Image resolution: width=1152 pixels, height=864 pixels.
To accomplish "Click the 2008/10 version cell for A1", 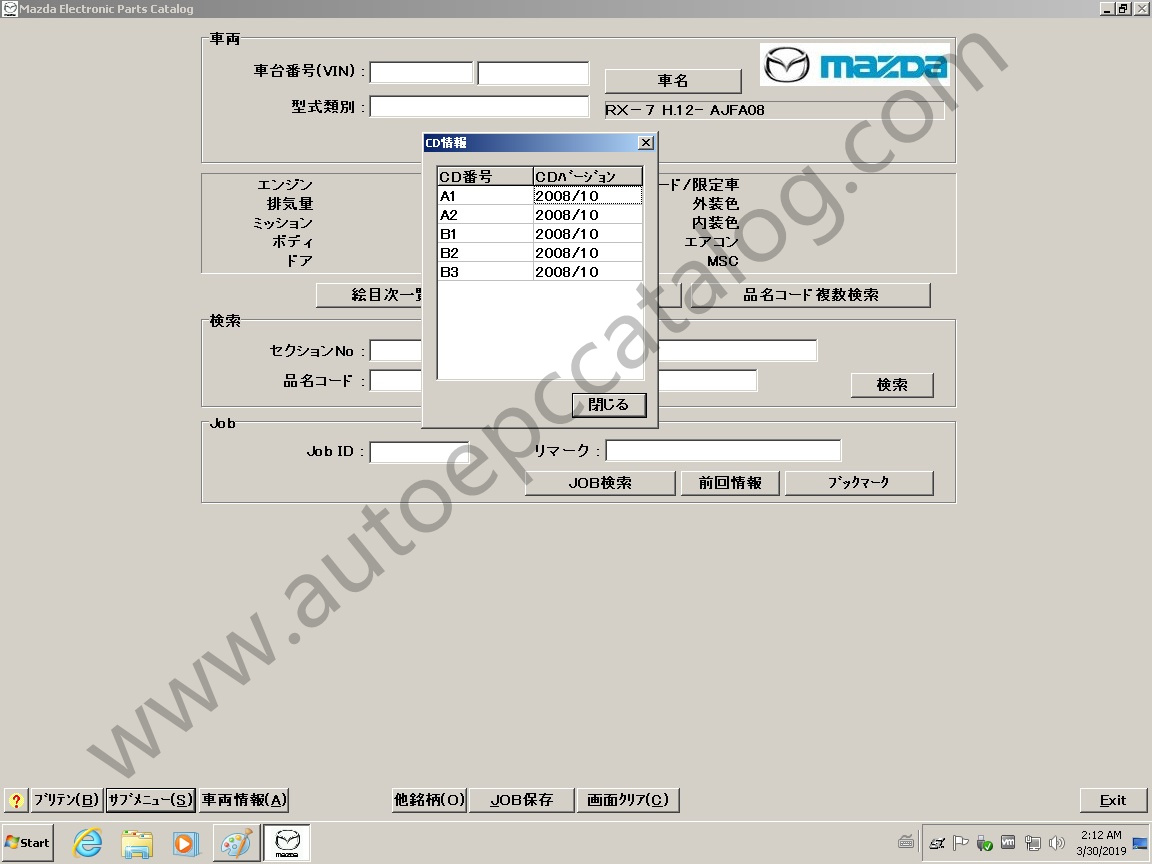I will click(x=588, y=195).
